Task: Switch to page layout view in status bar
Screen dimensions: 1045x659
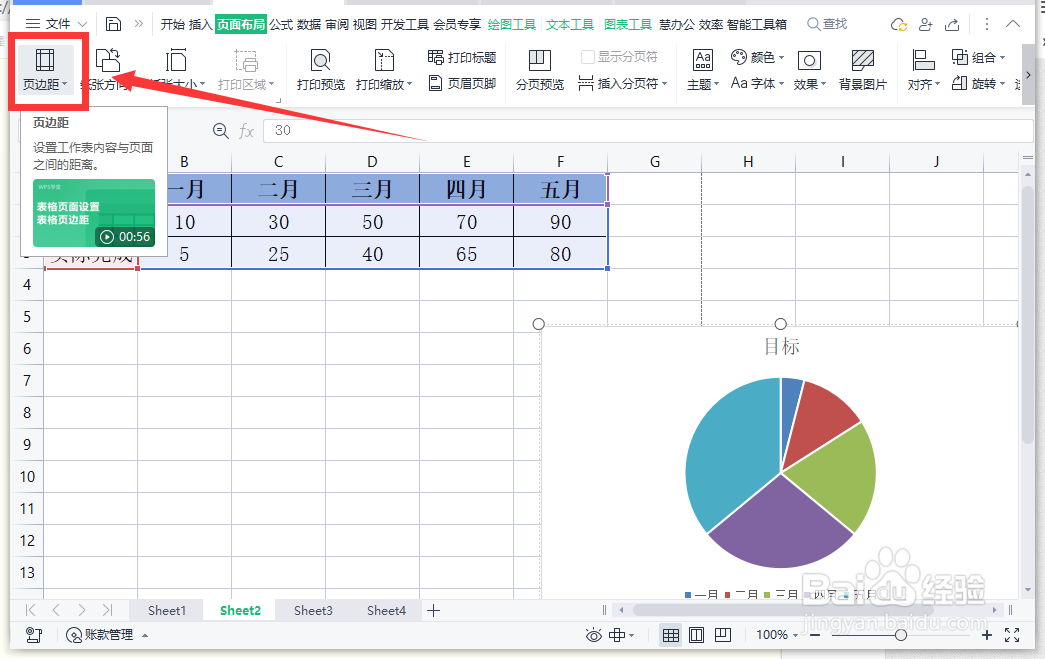Action: point(696,635)
